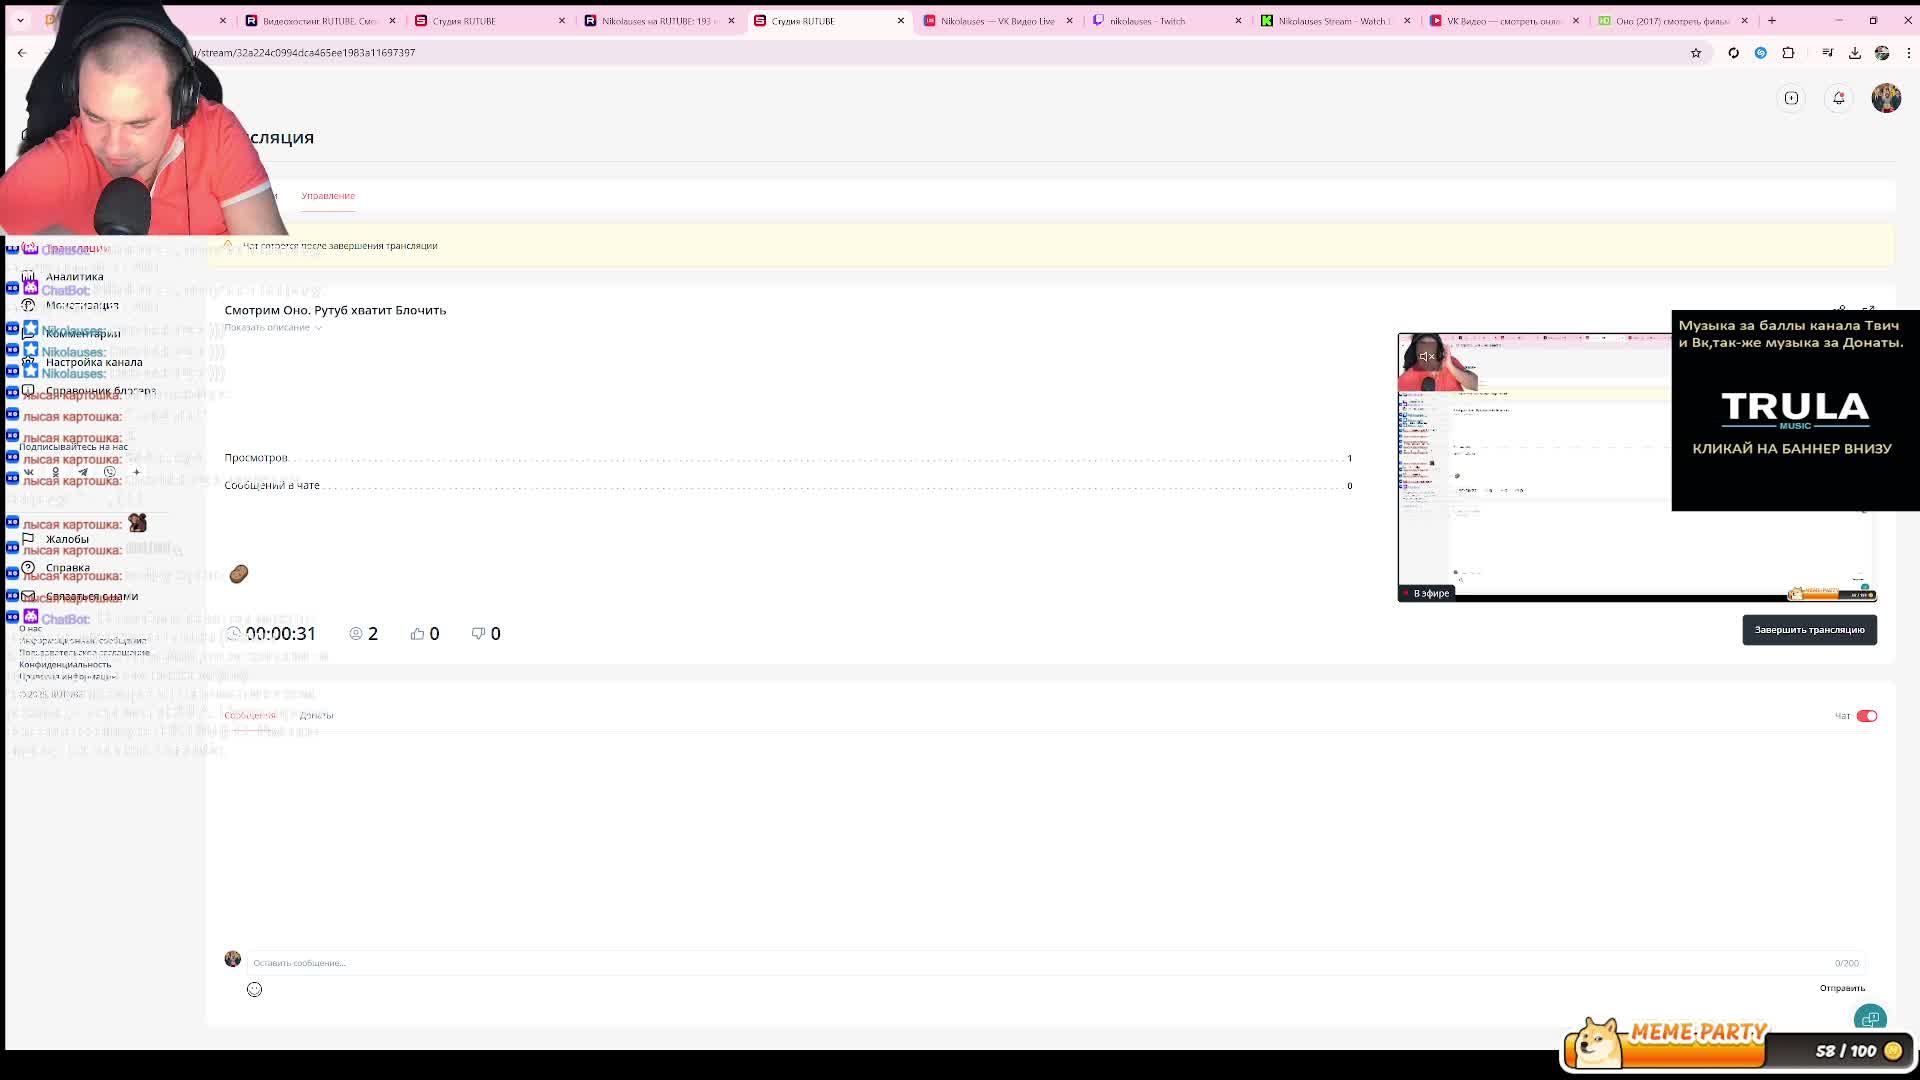Open the browser extensions puzzle icon
1920x1080 pixels.
tap(1788, 53)
